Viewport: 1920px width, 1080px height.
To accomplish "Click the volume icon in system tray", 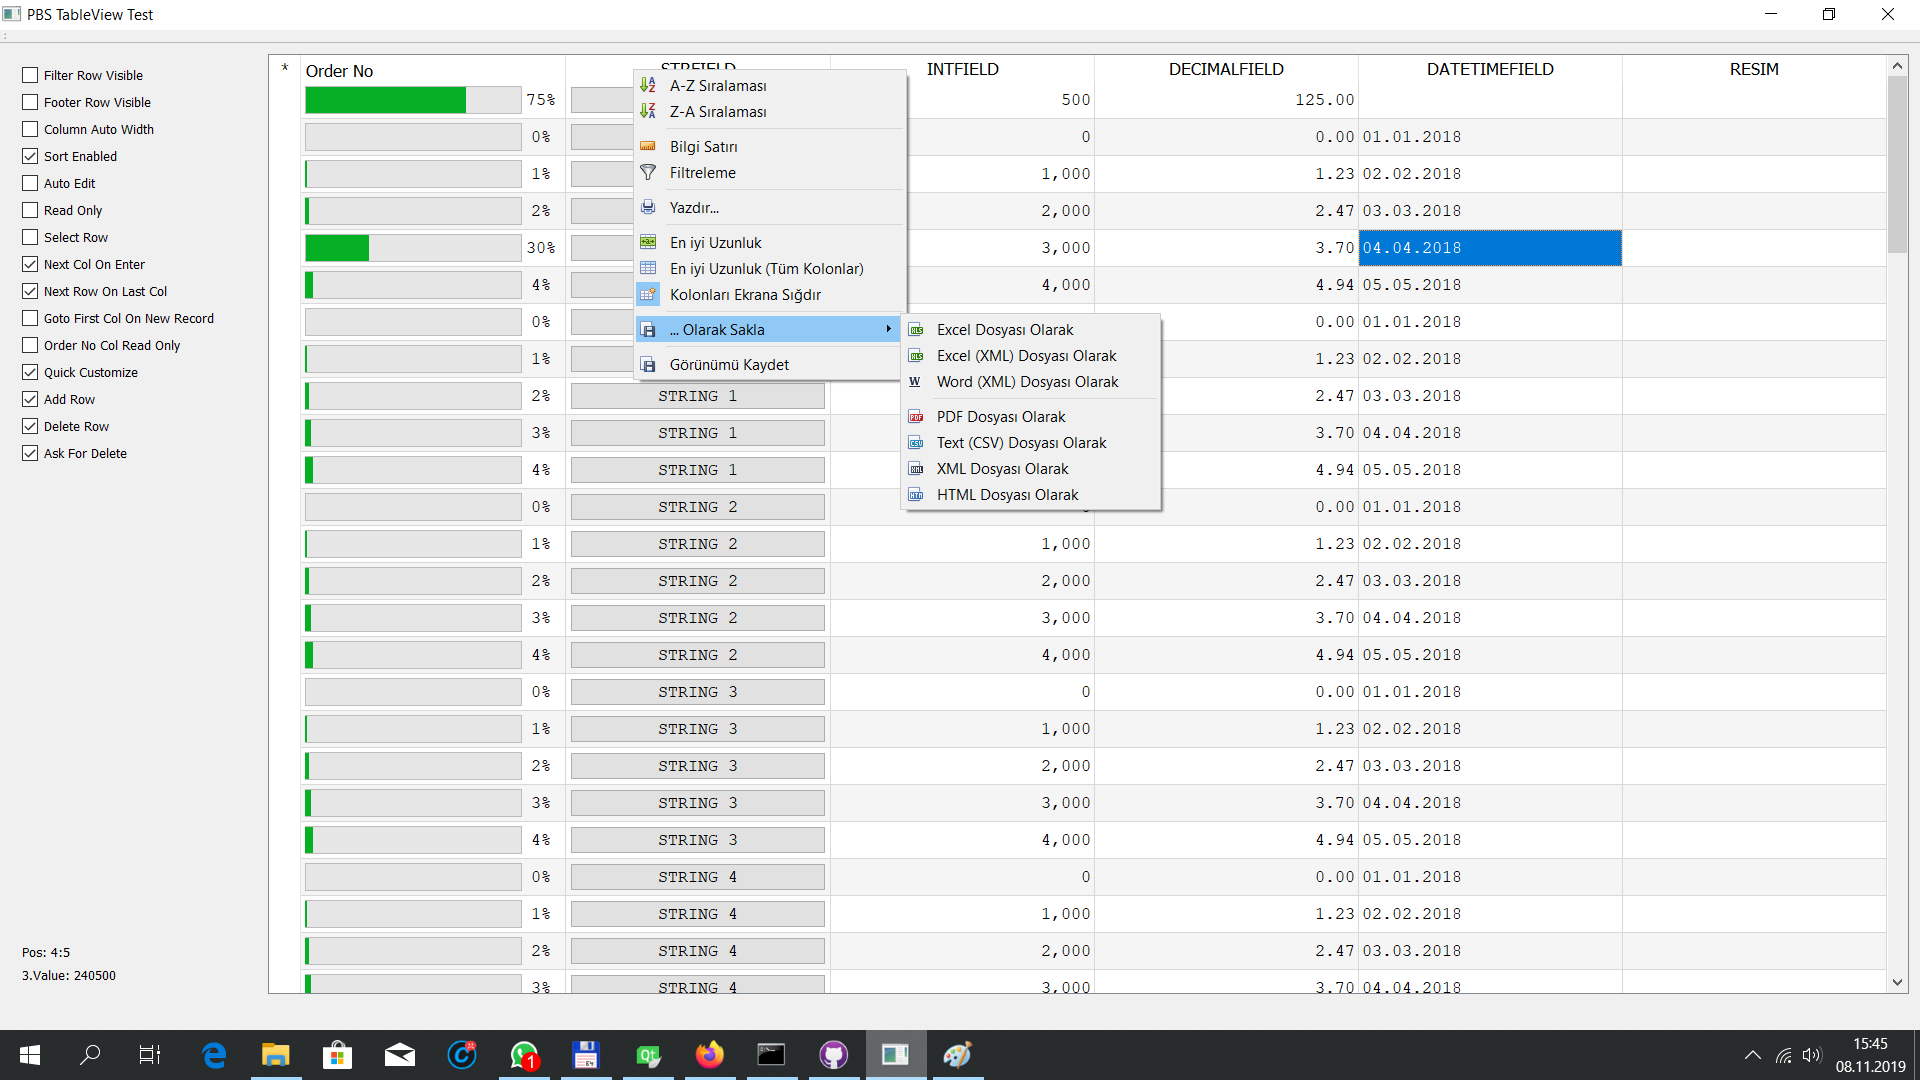I will 1811,1055.
